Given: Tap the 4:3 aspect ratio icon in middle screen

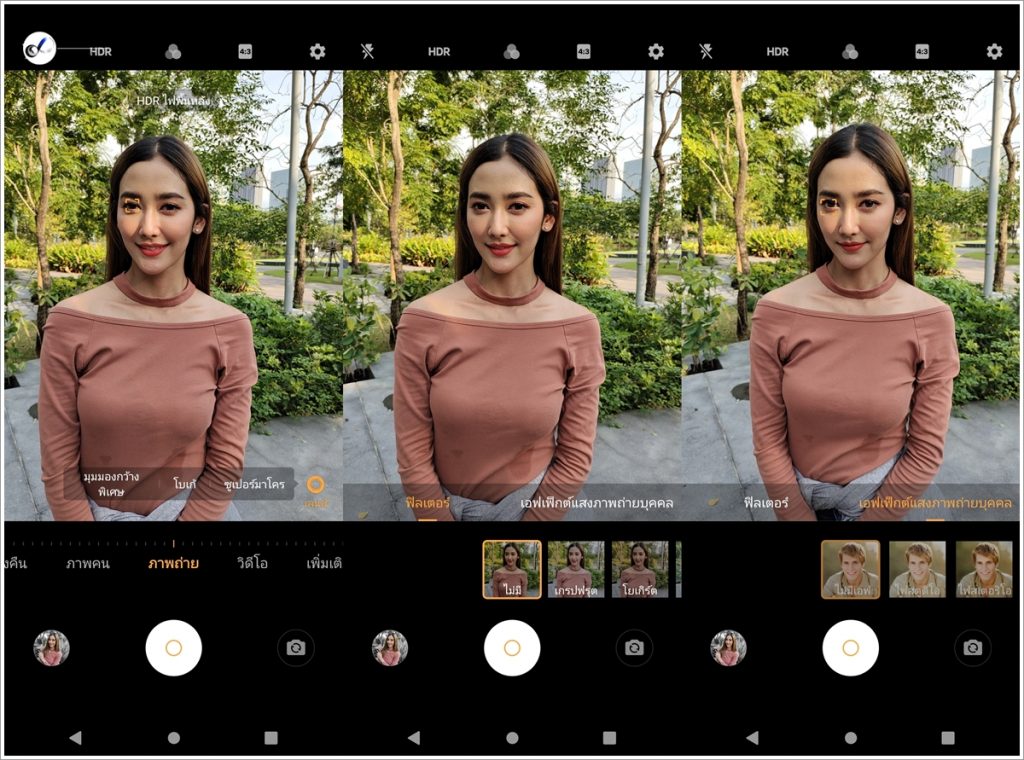Looking at the screenshot, I should [x=584, y=52].
